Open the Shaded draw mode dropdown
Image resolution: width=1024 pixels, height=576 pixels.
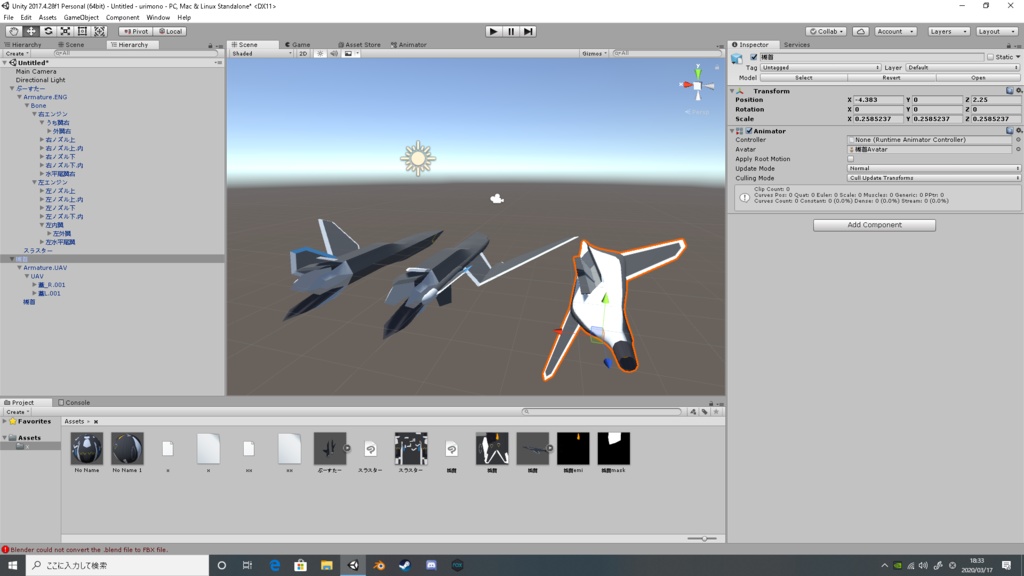261,54
